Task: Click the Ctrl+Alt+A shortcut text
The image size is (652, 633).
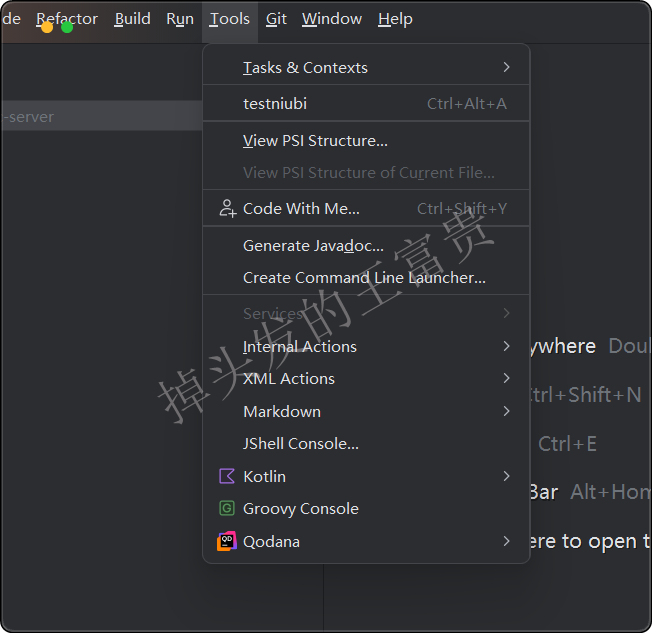Action: [x=467, y=104]
